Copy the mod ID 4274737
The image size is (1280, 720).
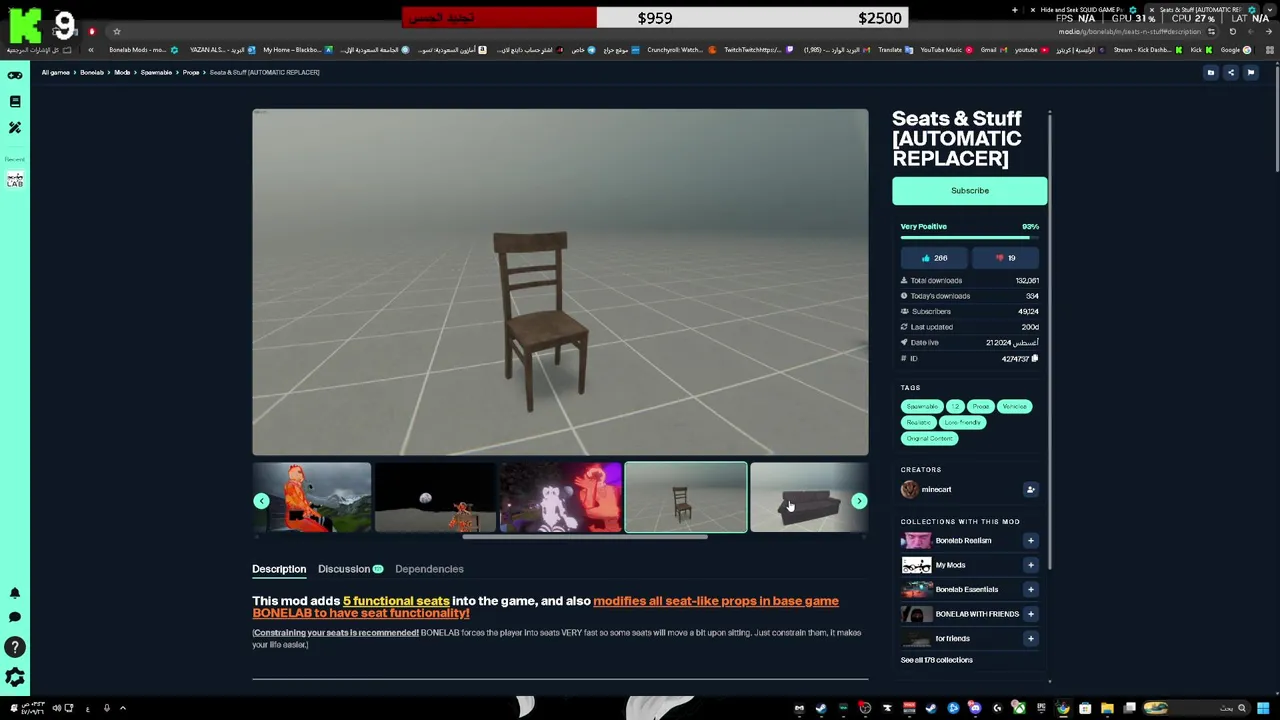(x=1035, y=358)
